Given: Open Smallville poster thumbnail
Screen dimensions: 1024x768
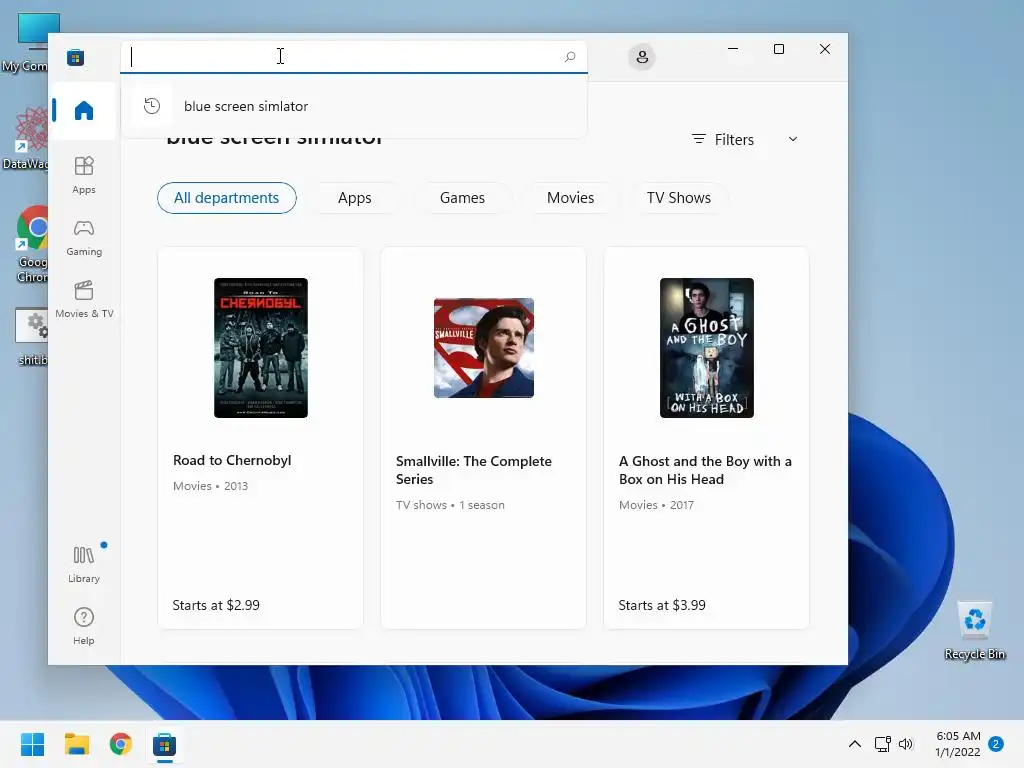Looking at the screenshot, I should click(x=484, y=348).
